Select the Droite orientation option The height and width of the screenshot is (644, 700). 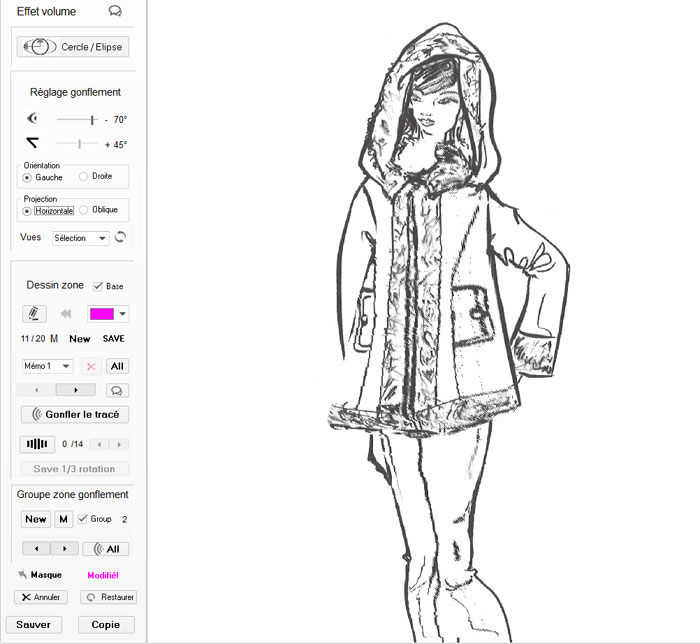84,176
